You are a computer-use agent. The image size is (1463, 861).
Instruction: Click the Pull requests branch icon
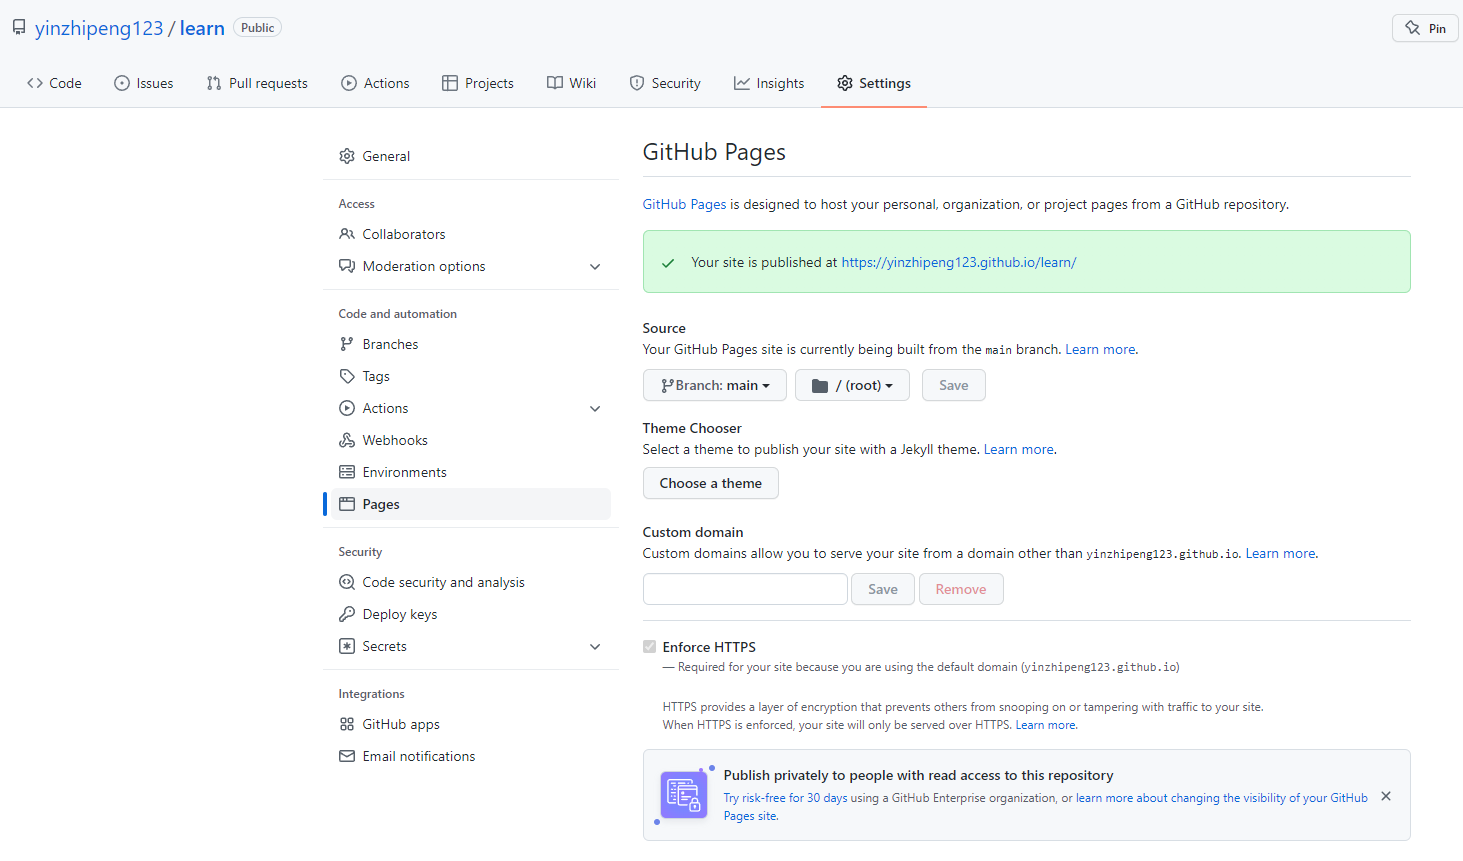pyautogui.click(x=214, y=83)
